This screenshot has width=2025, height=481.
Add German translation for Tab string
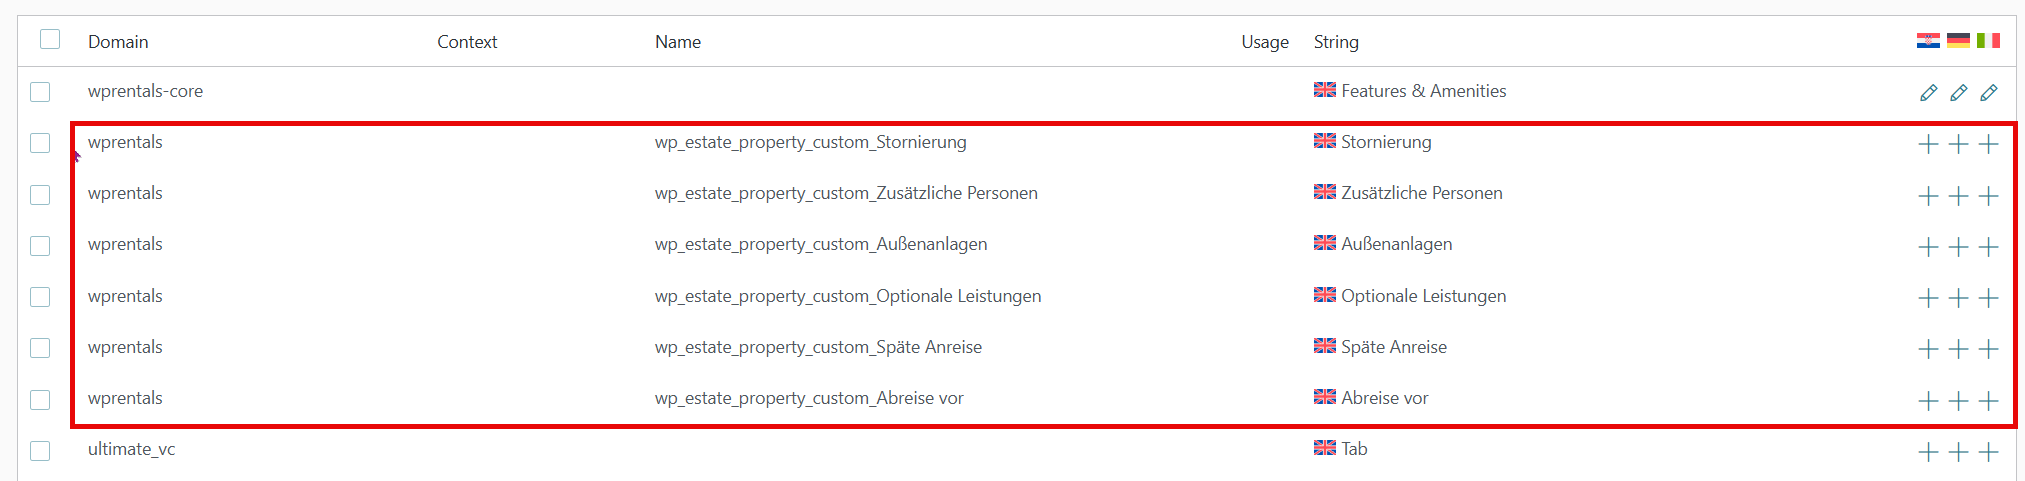point(1958,452)
